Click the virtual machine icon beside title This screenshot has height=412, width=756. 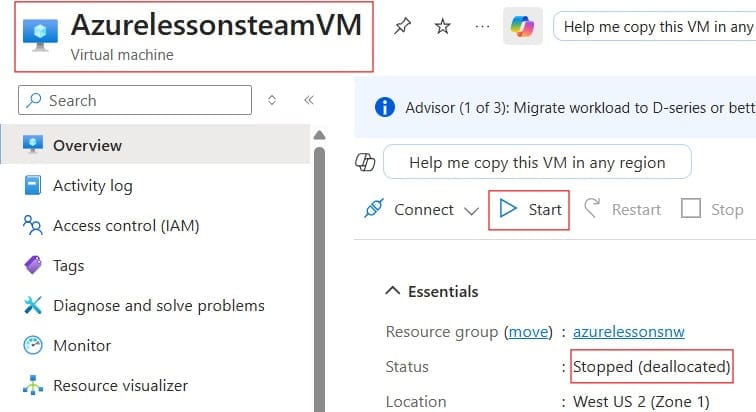coord(40,35)
